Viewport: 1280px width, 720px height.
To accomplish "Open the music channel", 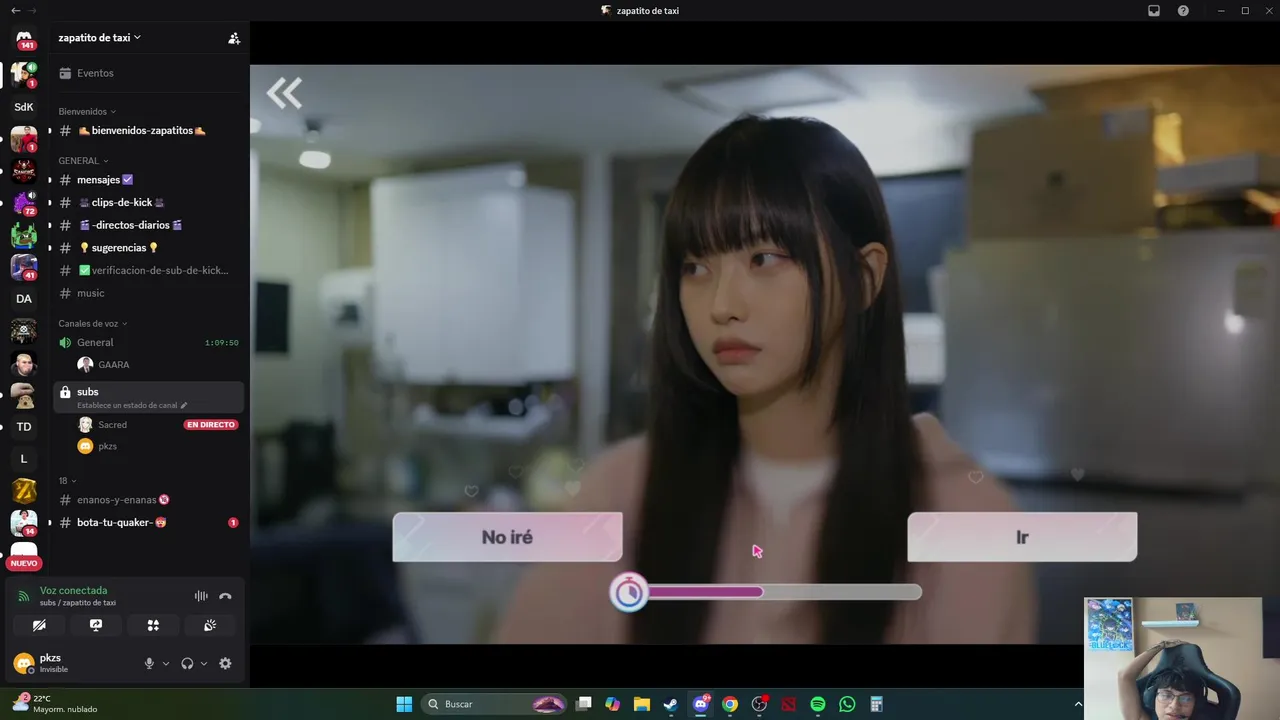I will 148,293.
